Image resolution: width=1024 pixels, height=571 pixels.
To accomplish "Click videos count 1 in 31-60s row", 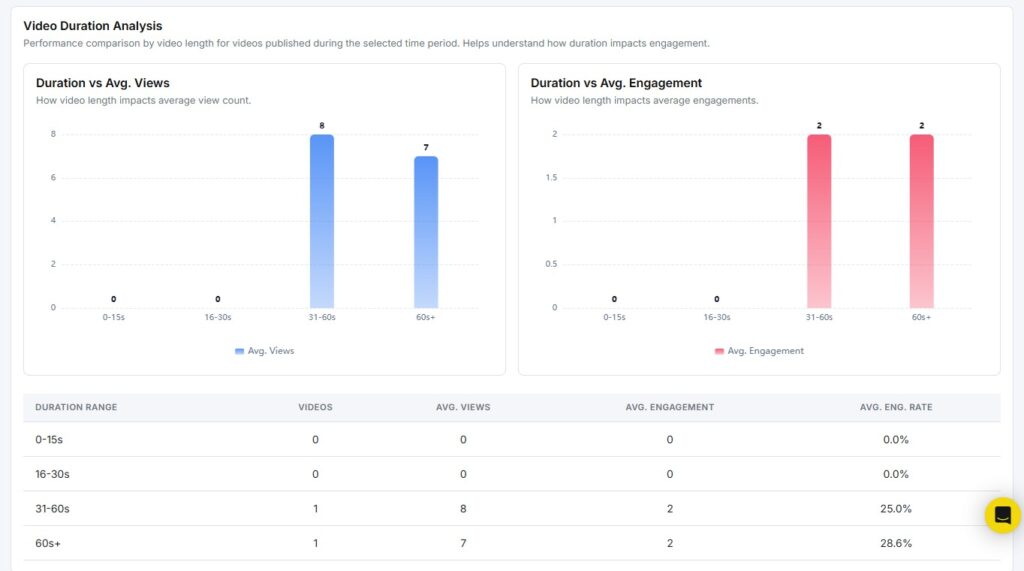I will (315, 509).
